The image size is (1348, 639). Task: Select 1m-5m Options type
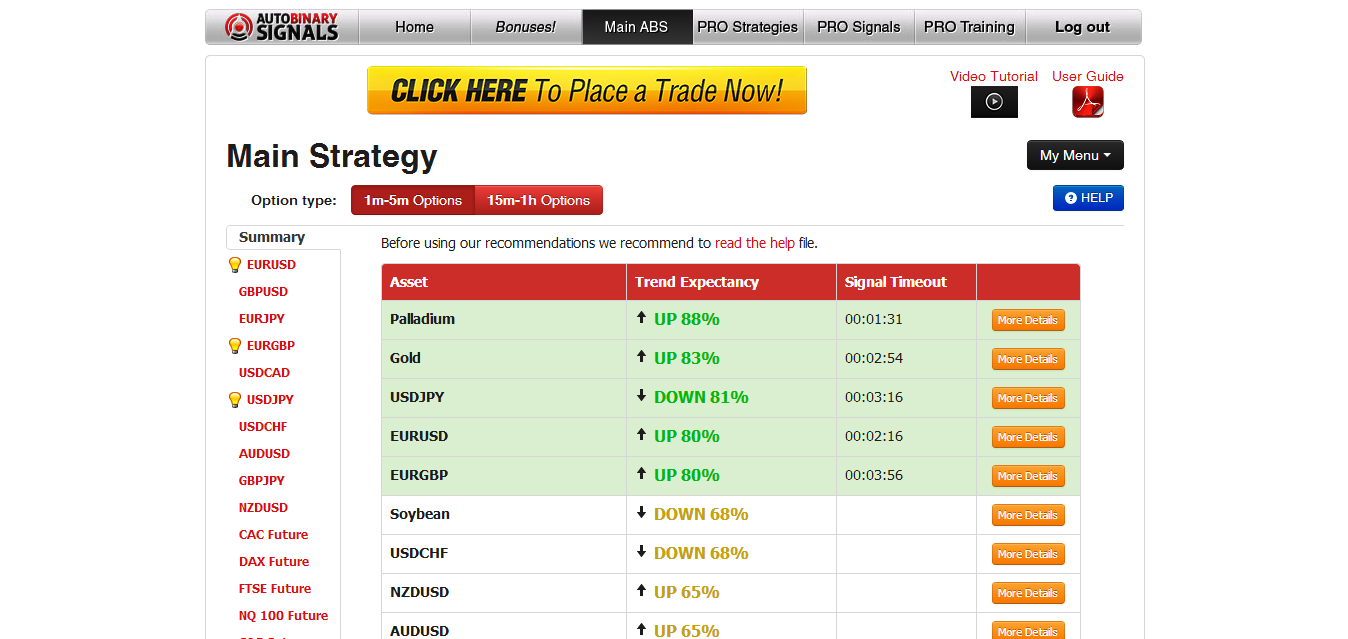tap(413, 200)
